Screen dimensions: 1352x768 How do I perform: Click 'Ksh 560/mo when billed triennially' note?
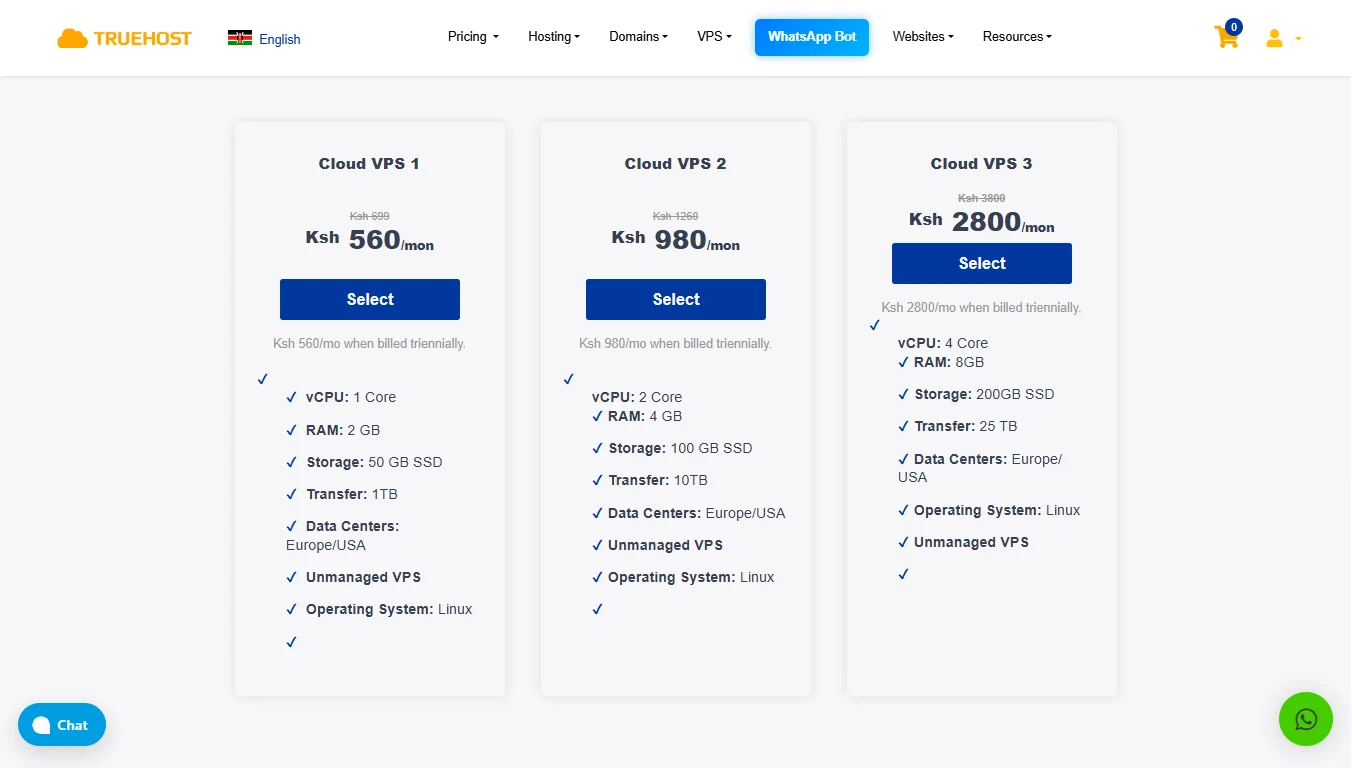pos(369,343)
